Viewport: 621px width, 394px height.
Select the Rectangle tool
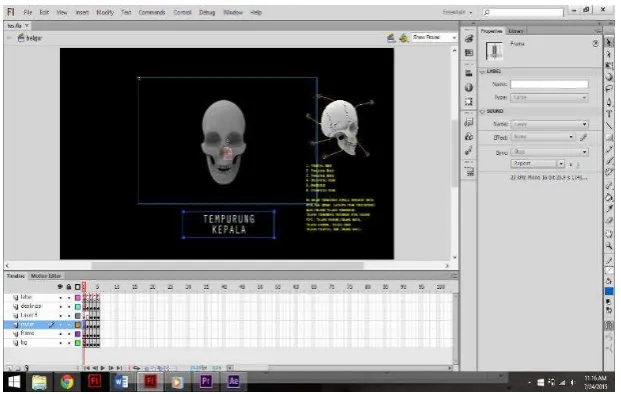[x=609, y=137]
